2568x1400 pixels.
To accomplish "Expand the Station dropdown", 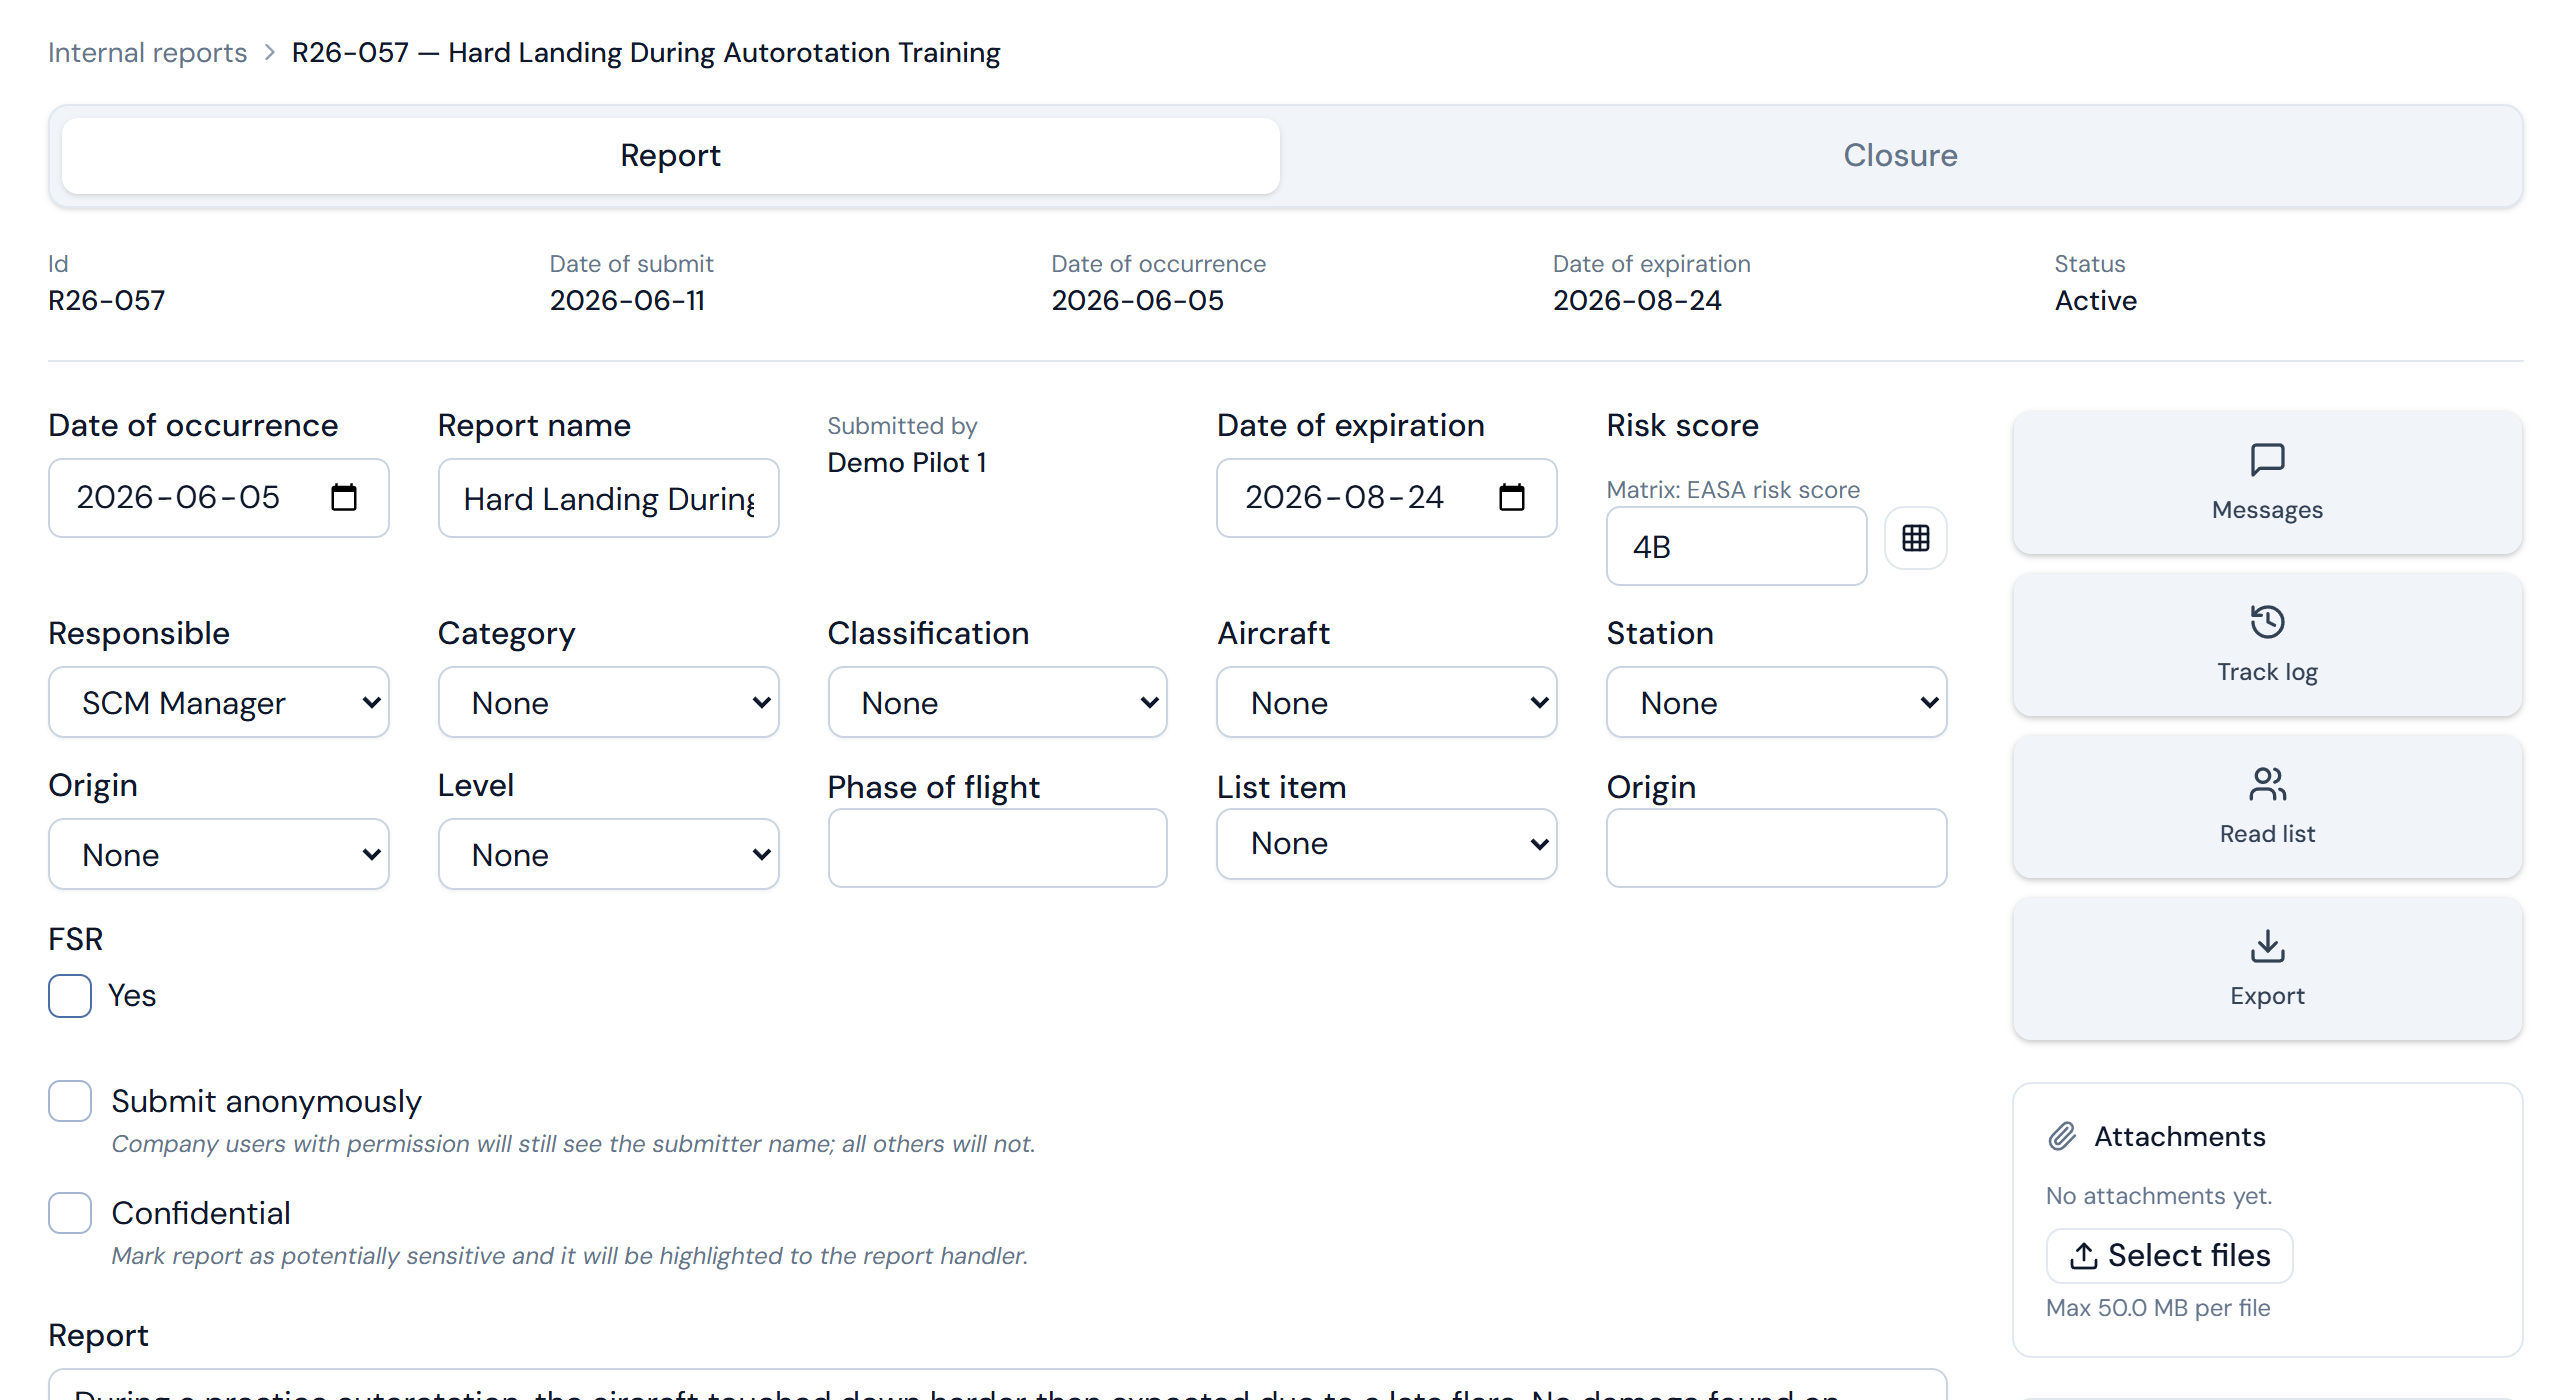I will point(1776,702).
